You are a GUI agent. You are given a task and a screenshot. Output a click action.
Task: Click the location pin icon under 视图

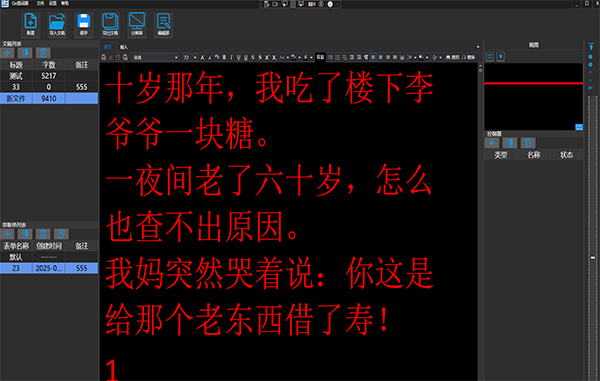[501, 57]
